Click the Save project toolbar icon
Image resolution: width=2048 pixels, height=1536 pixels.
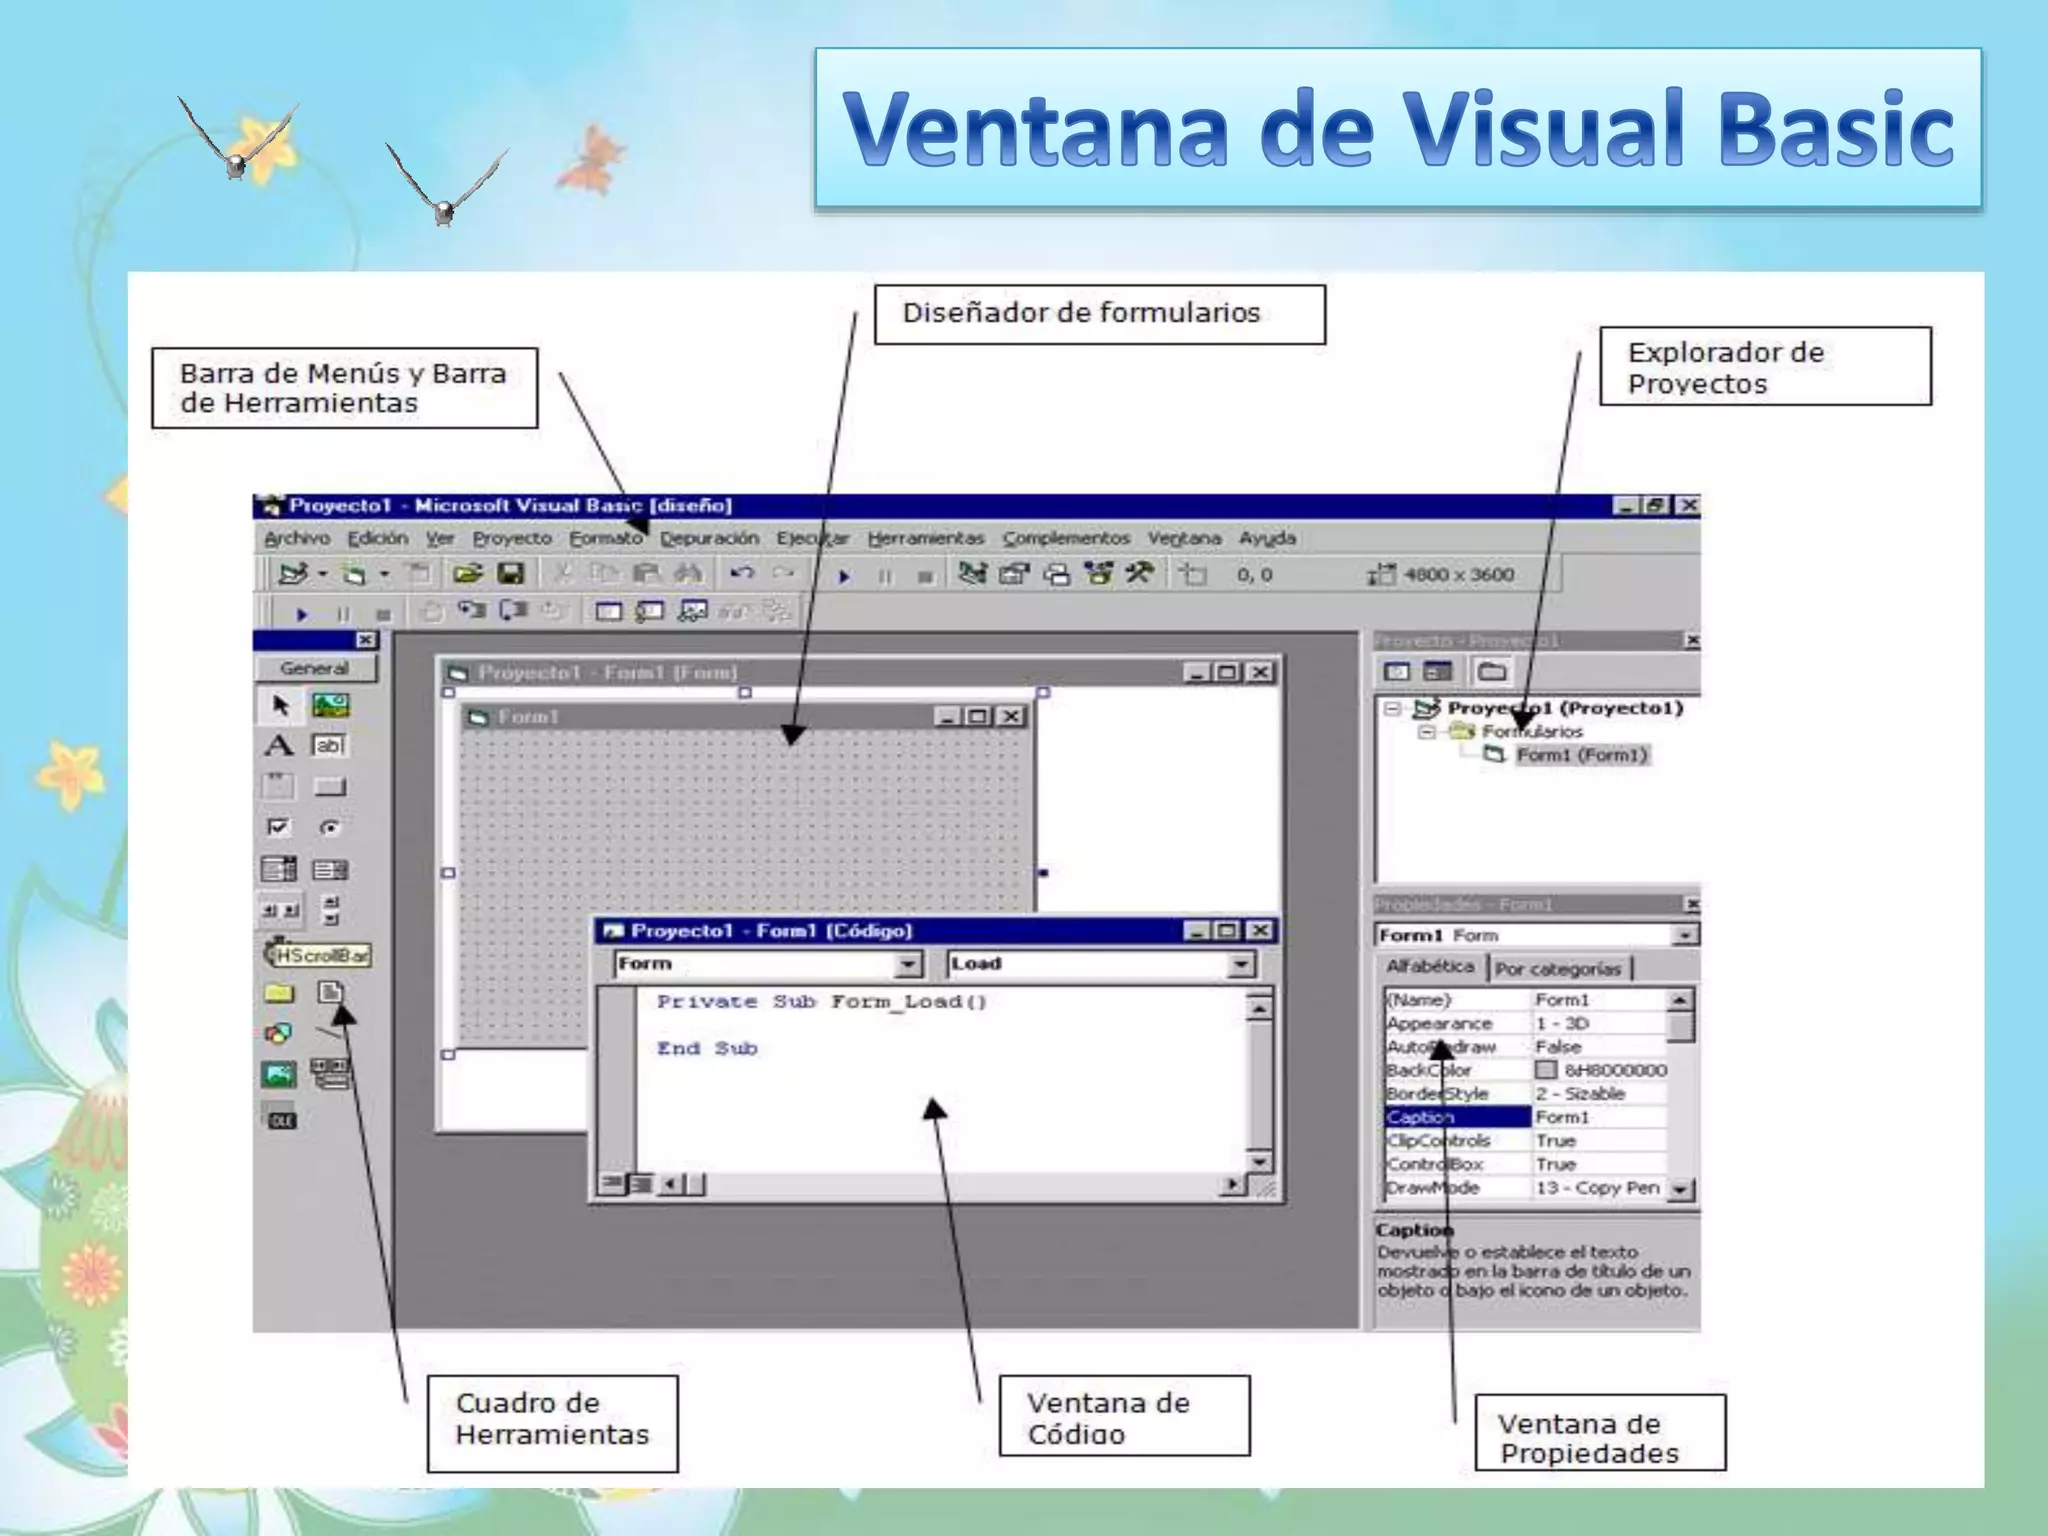click(511, 574)
